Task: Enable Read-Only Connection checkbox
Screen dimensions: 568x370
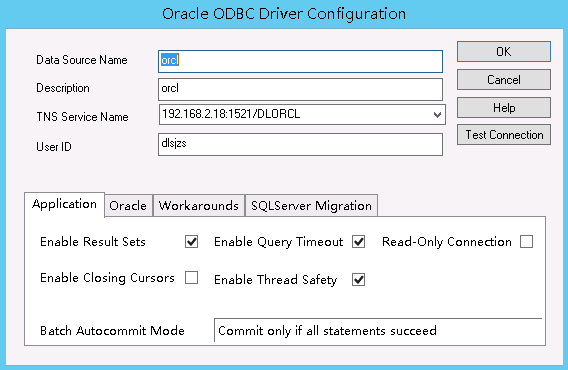Action: point(526,241)
